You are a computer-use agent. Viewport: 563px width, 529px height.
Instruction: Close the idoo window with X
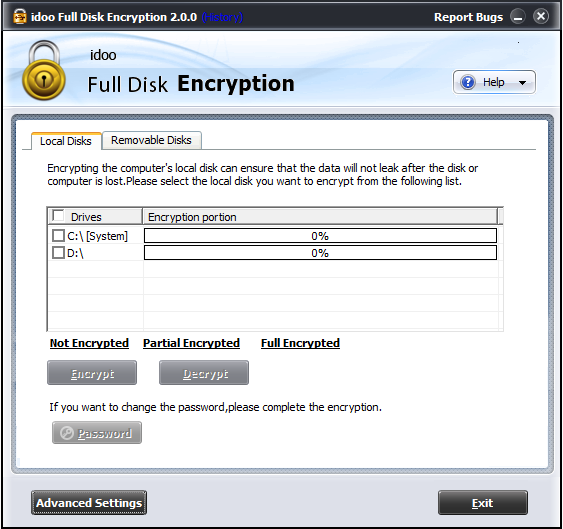click(x=540, y=16)
